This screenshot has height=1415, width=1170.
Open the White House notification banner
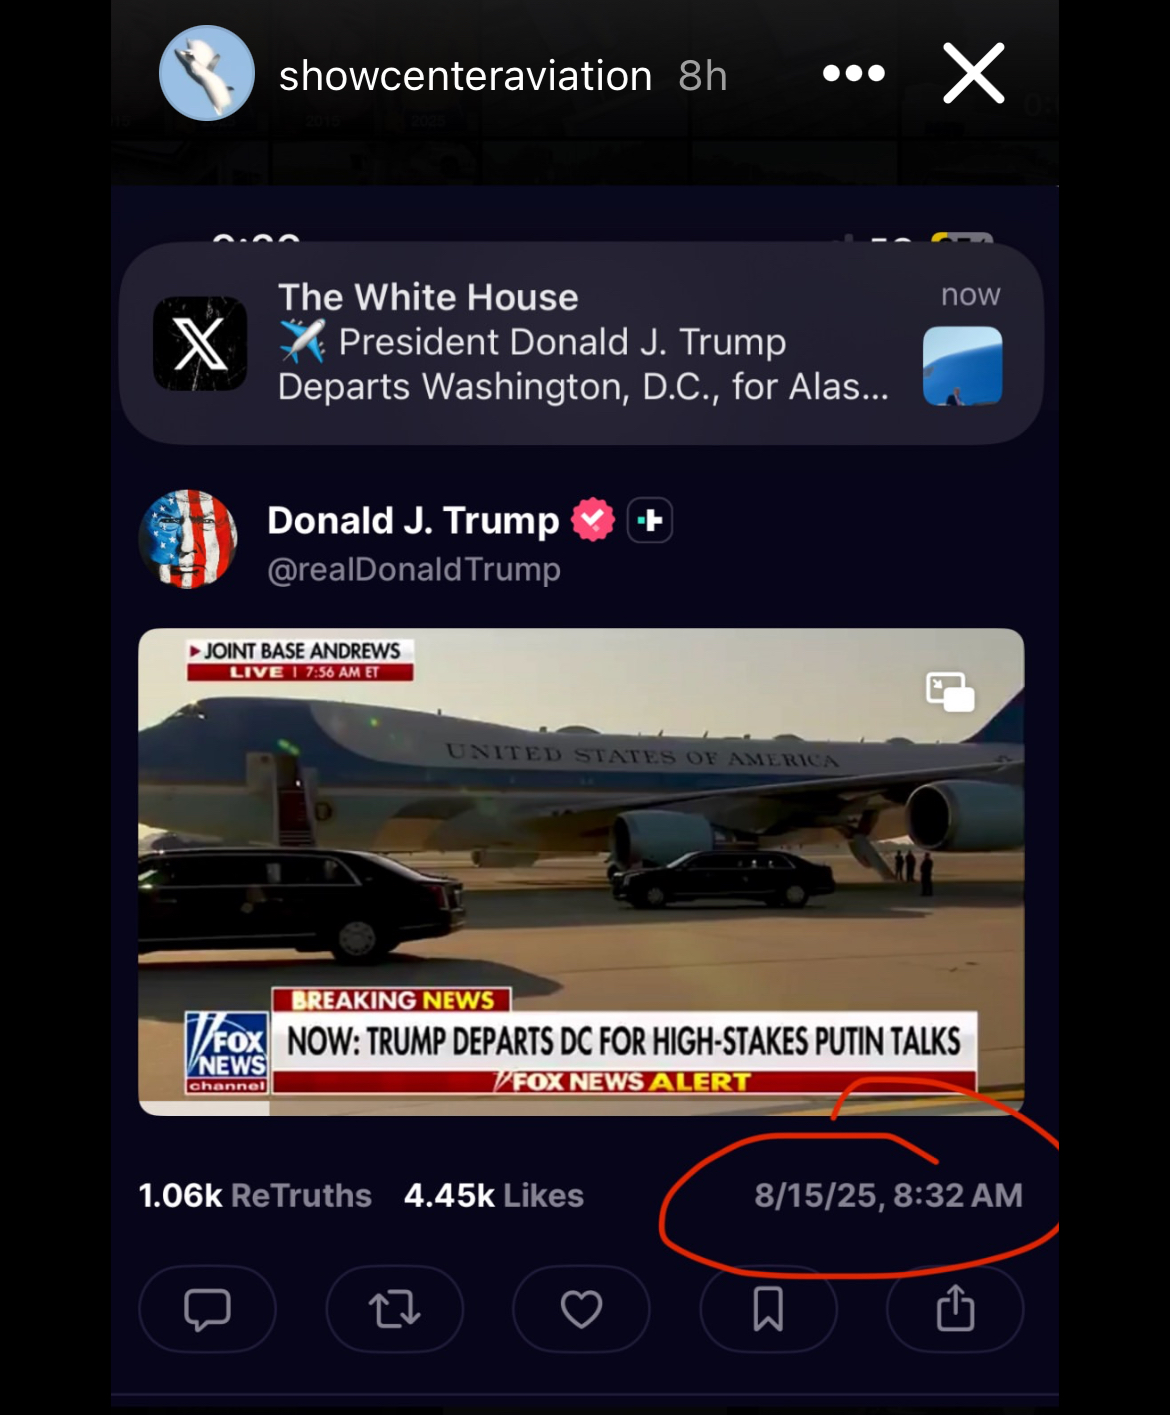[x=581, y=343]
